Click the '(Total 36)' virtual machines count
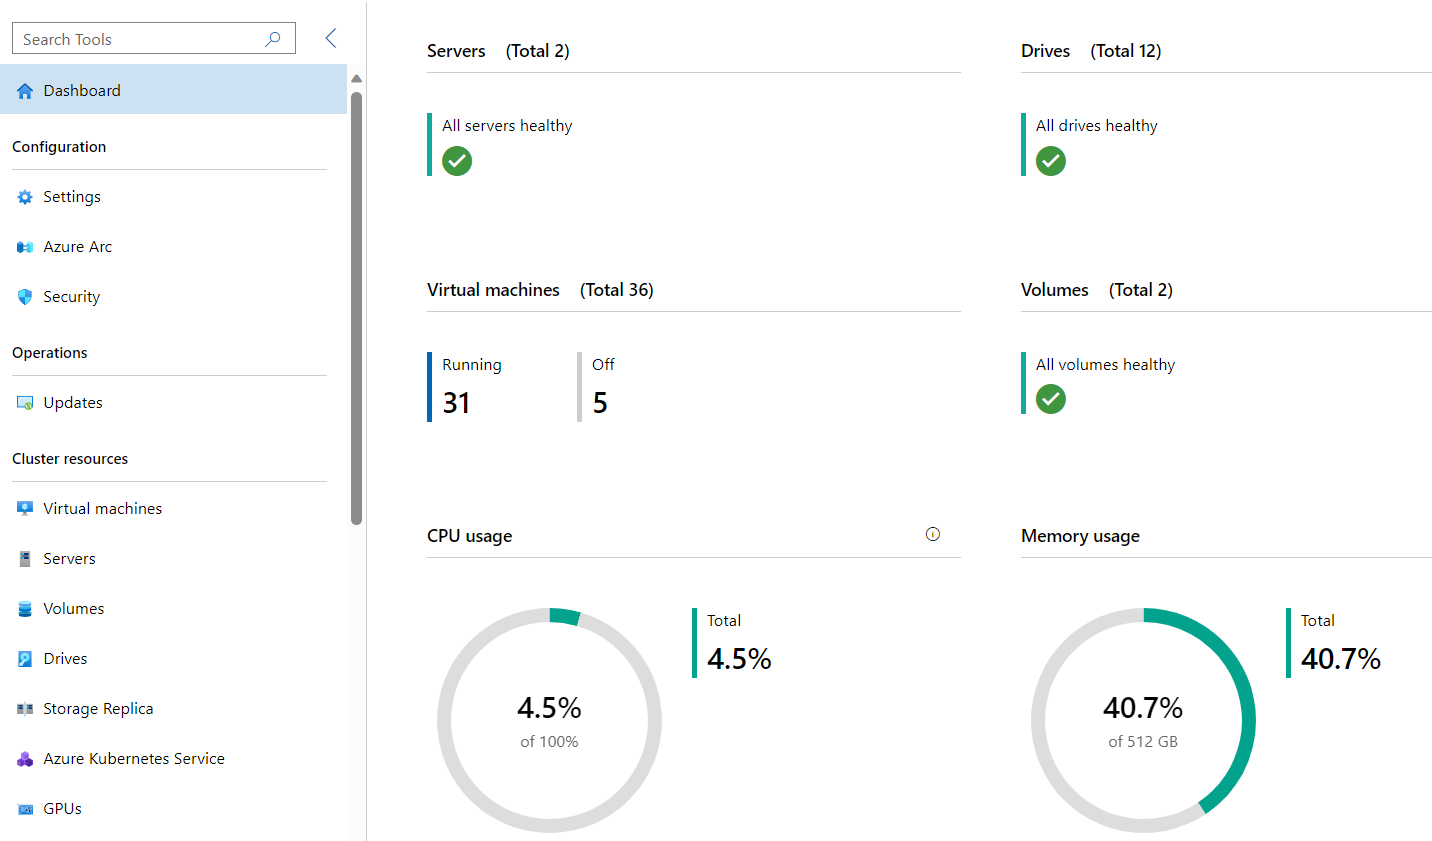Screen dimensions: 1432x841 [617, 290]
